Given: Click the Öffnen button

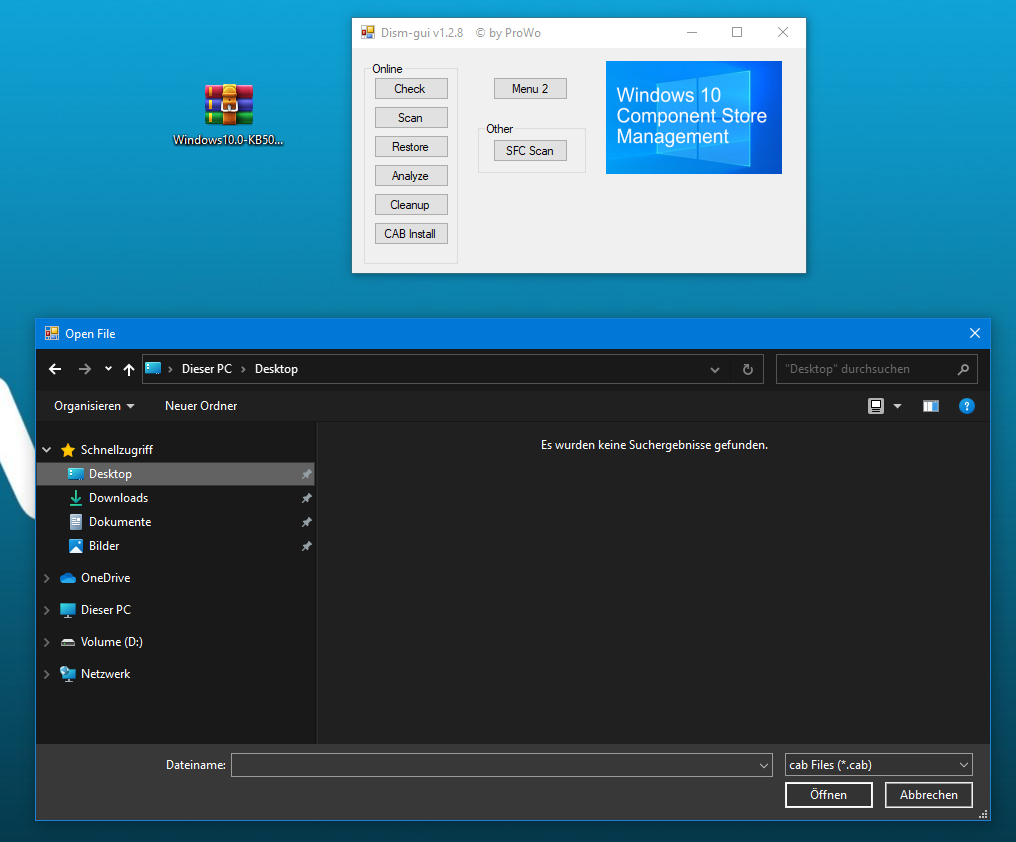Looking at the screenshot, I should coord(829,795).
